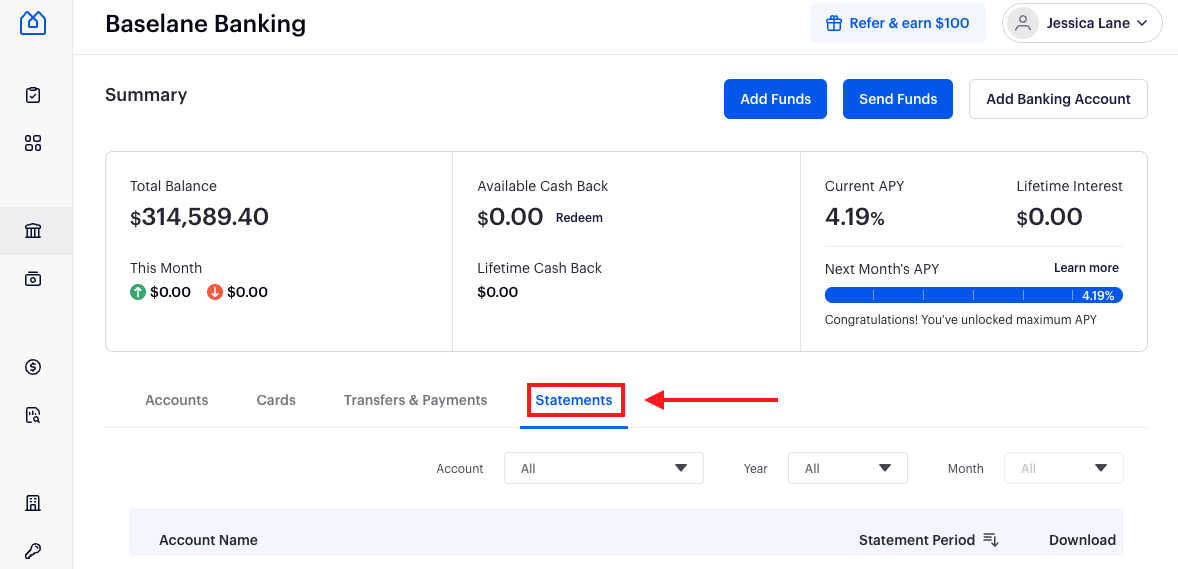This screenshot has height=569, width=1178.
Task: Click the Baselane Banking page title
Action: tap(205, 24)
